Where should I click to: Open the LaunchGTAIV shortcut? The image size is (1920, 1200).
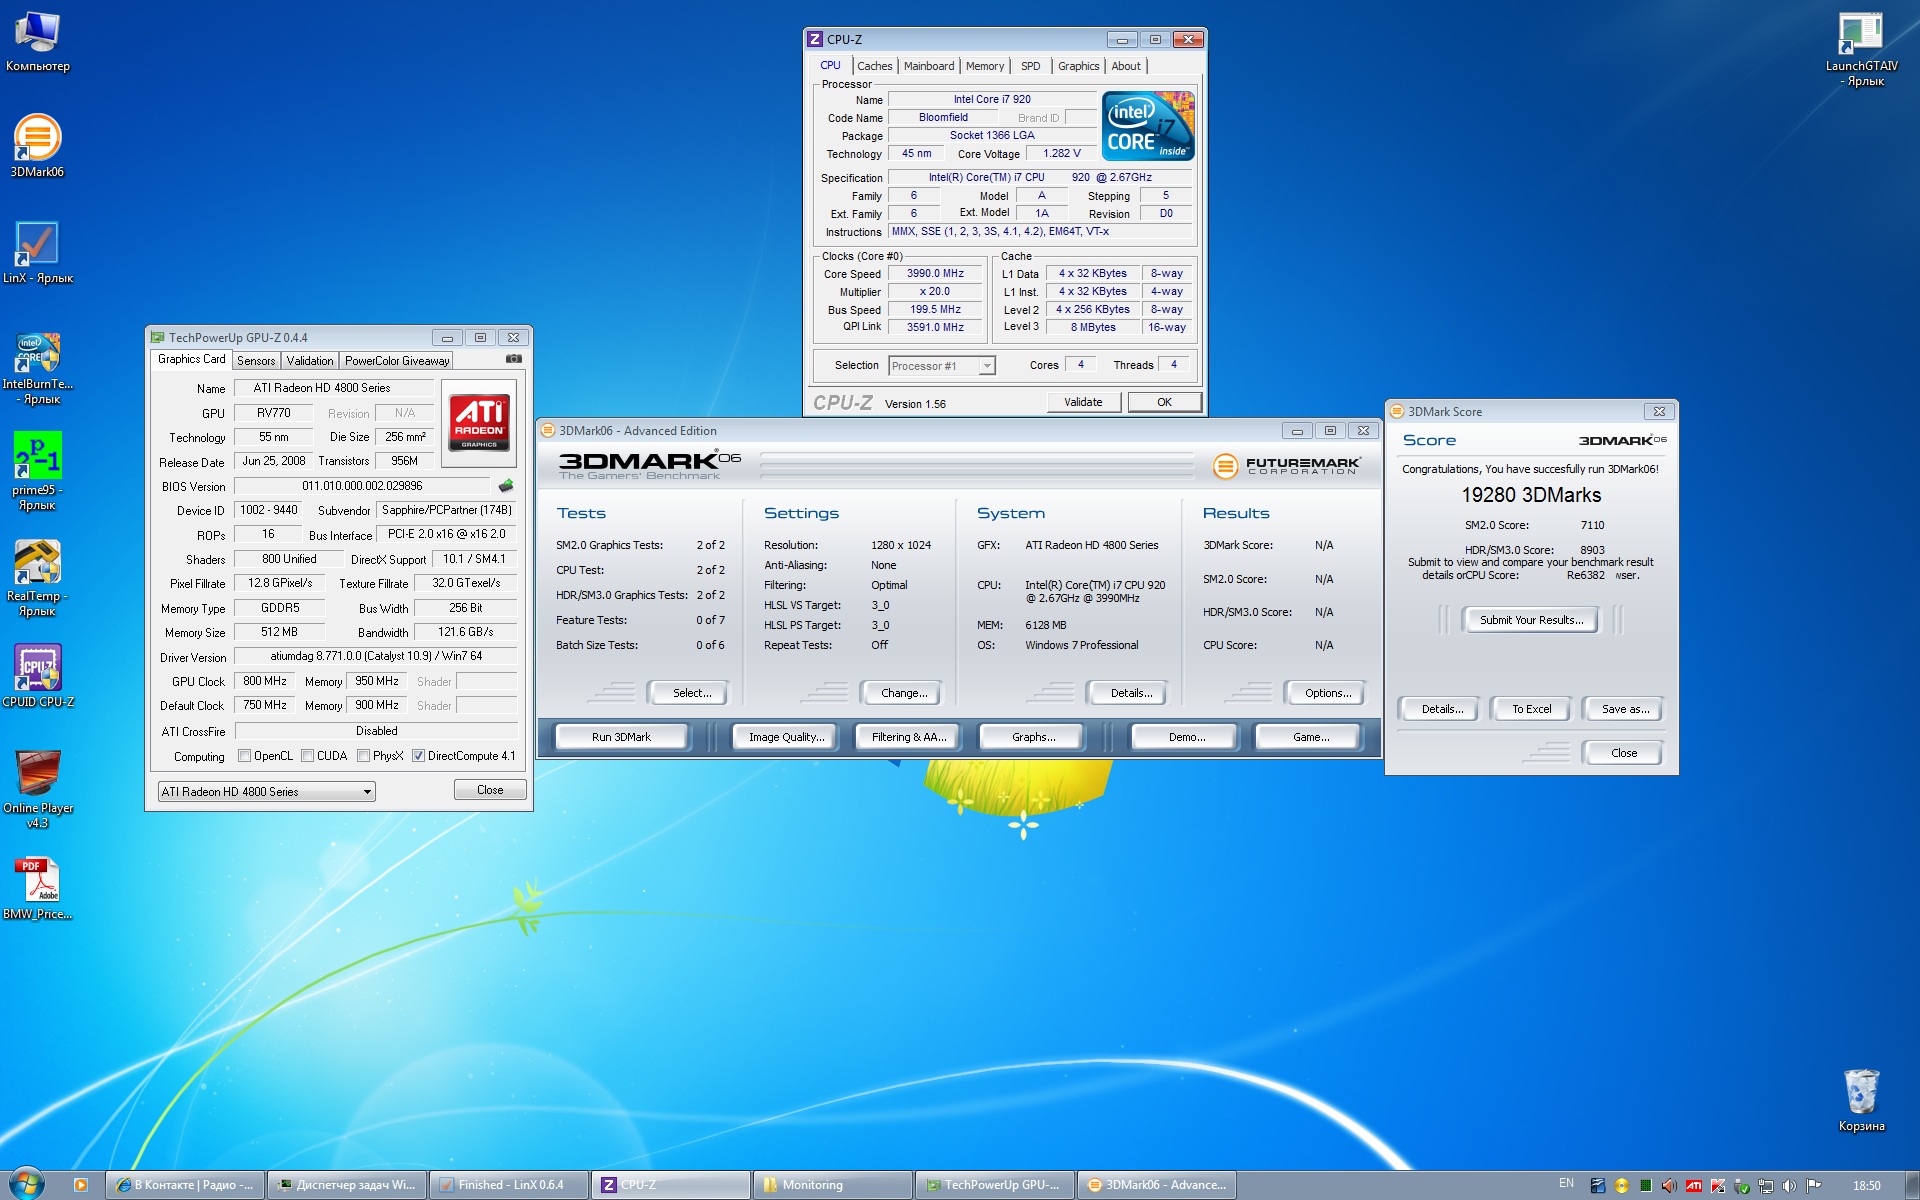point(1861,50)
